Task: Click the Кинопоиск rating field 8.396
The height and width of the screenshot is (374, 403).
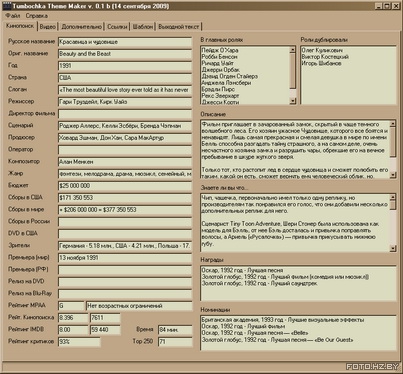Action: (73, 318)
